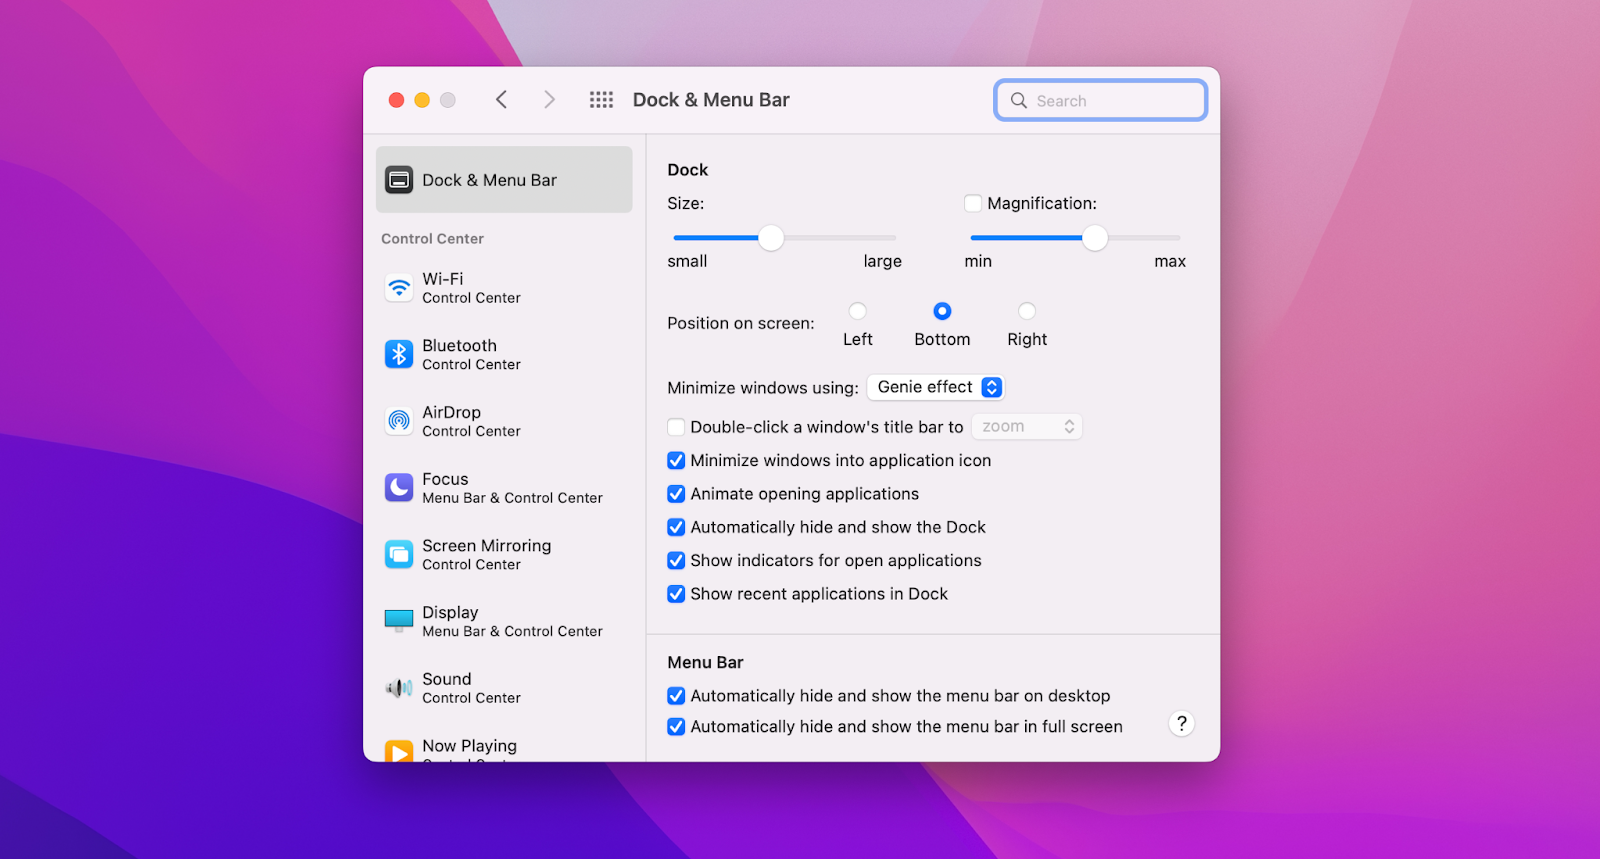Click the Wi-Fi icon in sidebar
This screenshot has height=859, width=1600.
399,288
